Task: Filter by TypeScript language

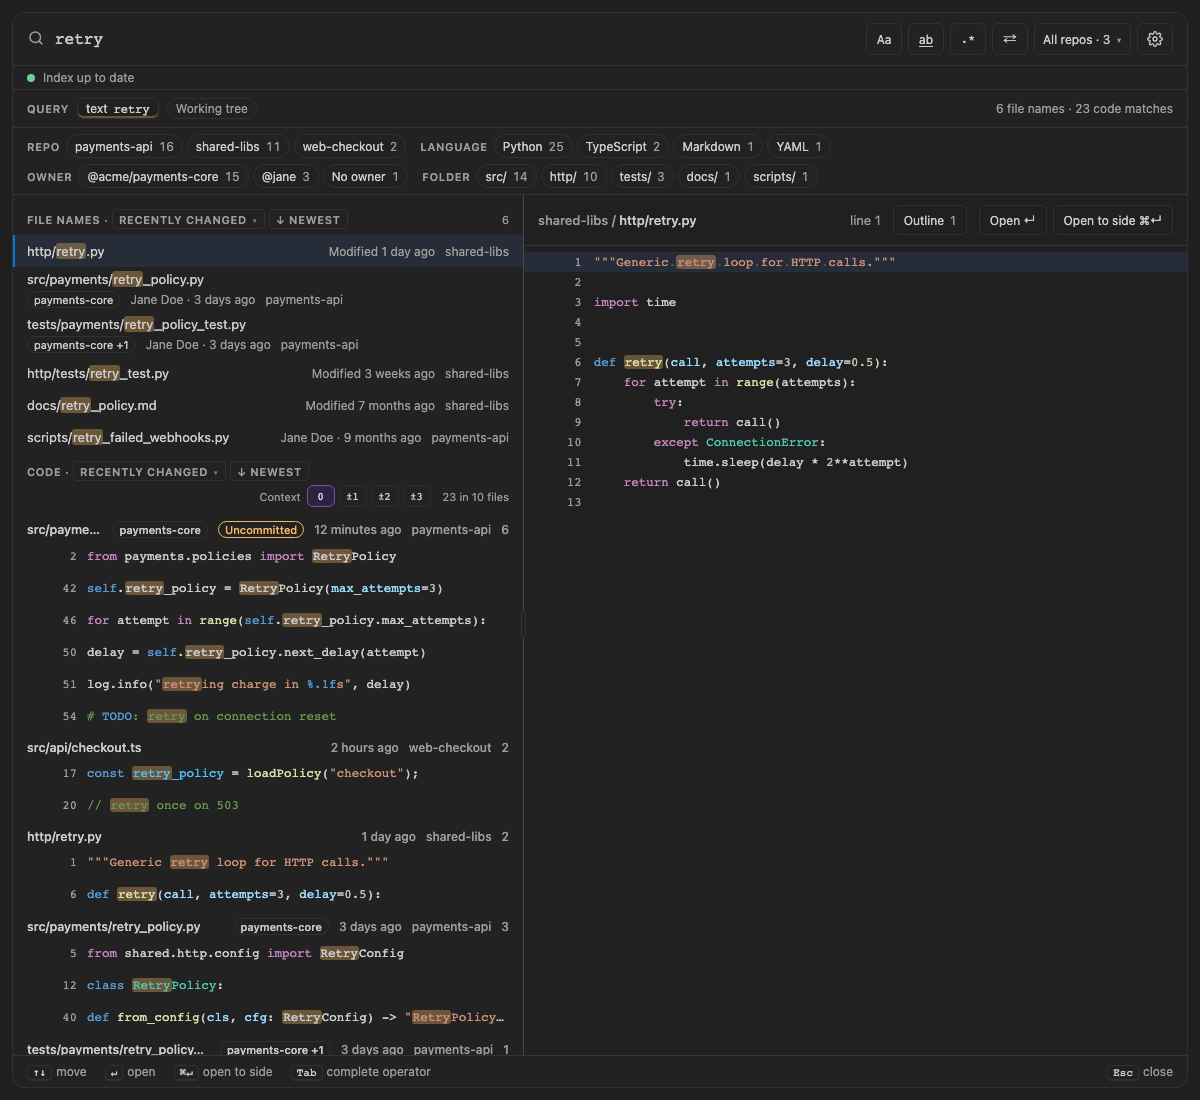Action: (623, 147)
